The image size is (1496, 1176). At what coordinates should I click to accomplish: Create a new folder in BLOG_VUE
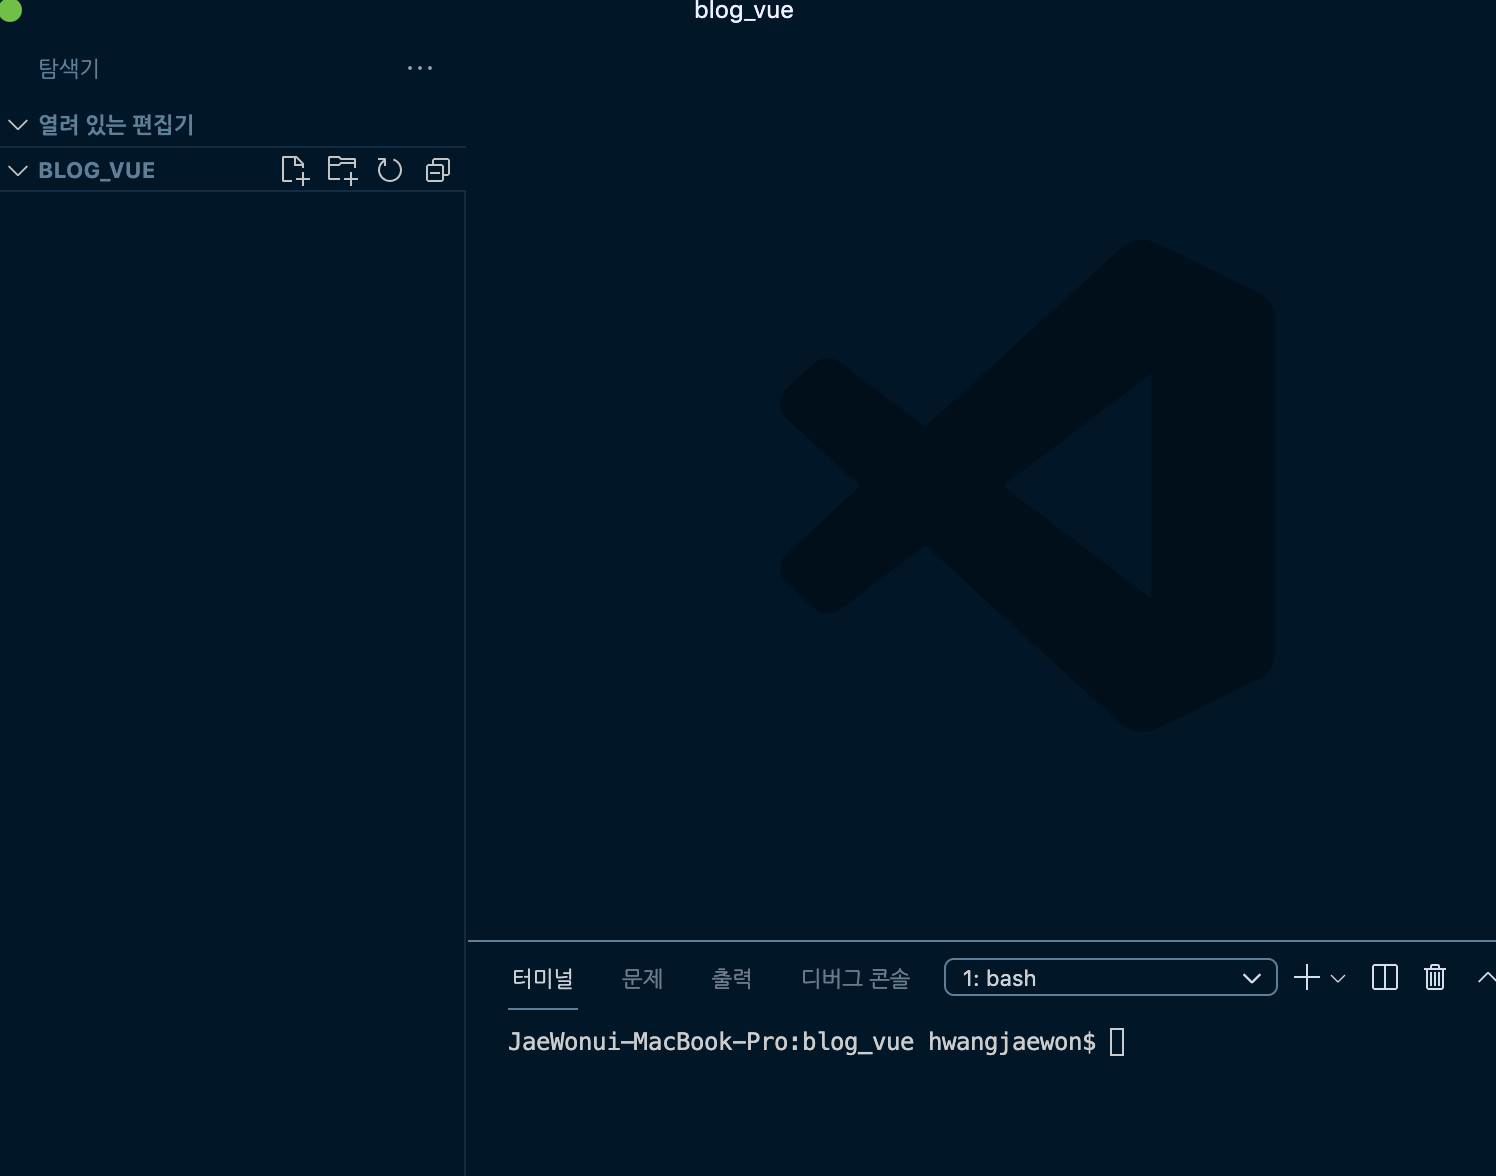[343, 170]
